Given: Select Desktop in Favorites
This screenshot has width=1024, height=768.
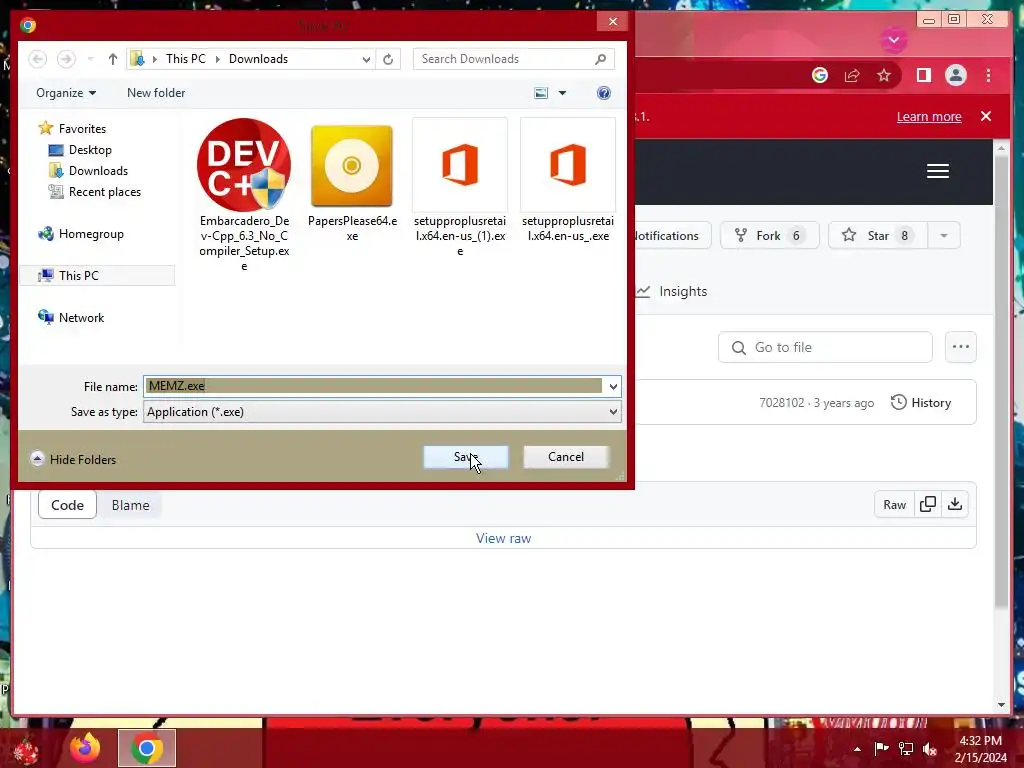Looking at the screenshot, I should click(80, 150).
